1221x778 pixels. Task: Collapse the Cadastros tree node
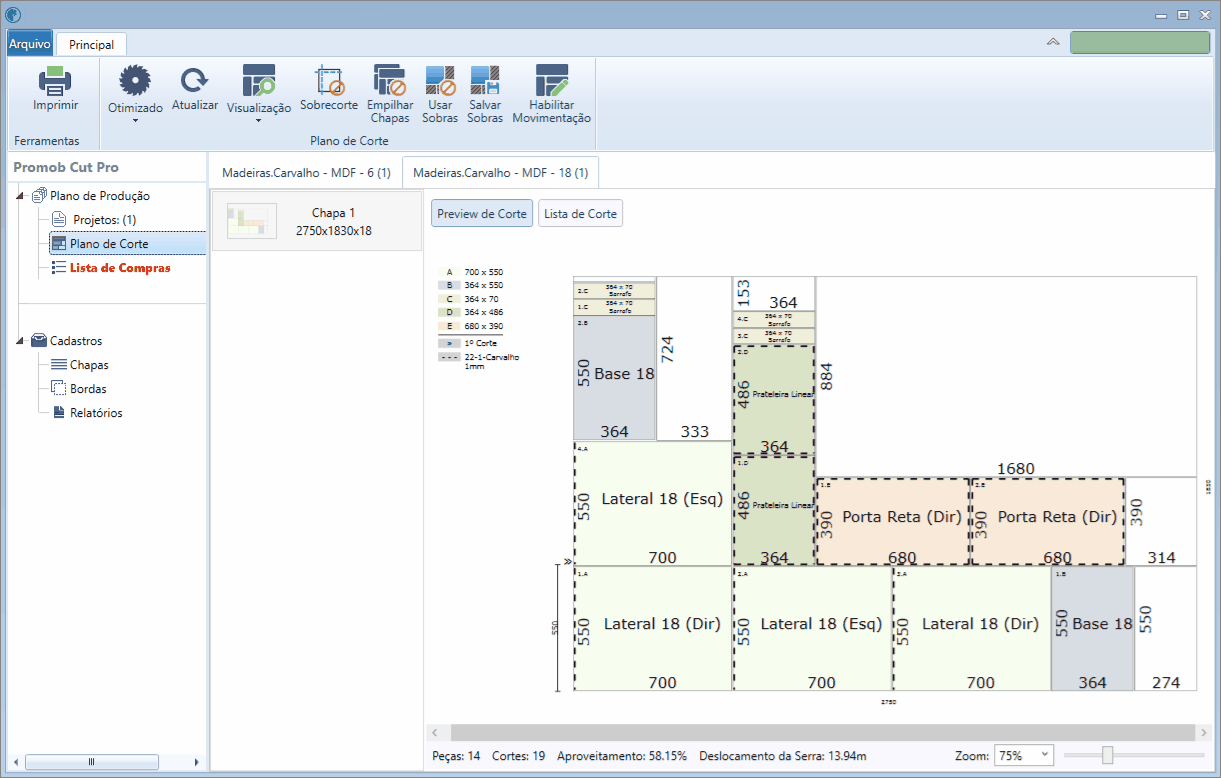click(20, 341)
